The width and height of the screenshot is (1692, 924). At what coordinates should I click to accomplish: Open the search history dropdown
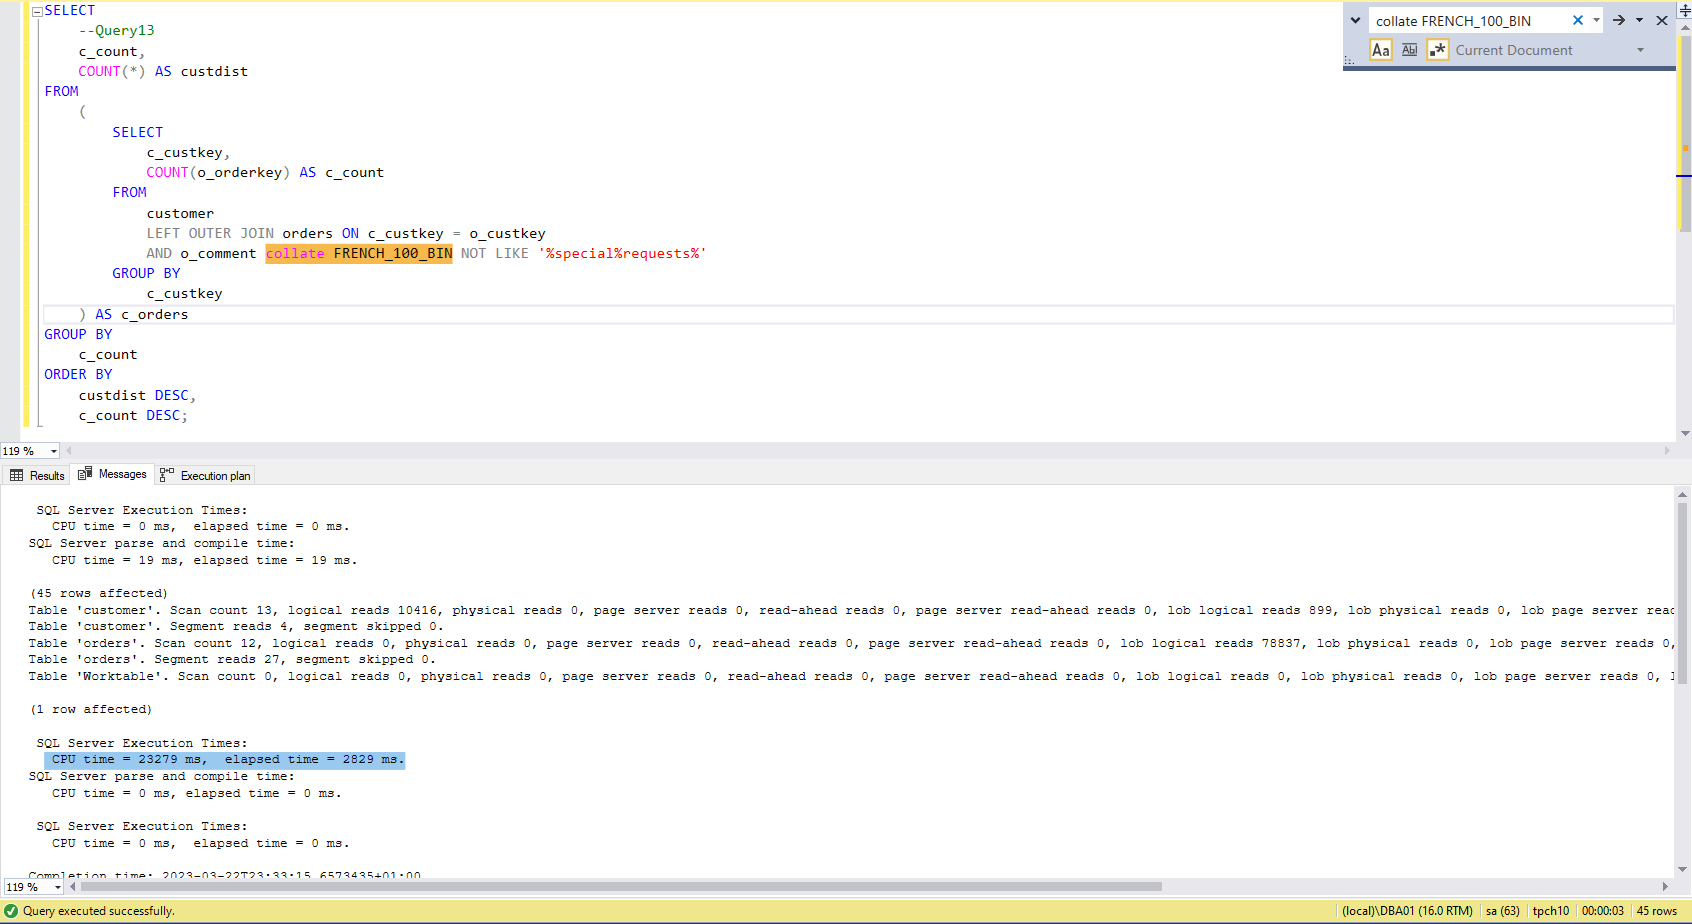pyautogui.click(x=1596, y=20)
